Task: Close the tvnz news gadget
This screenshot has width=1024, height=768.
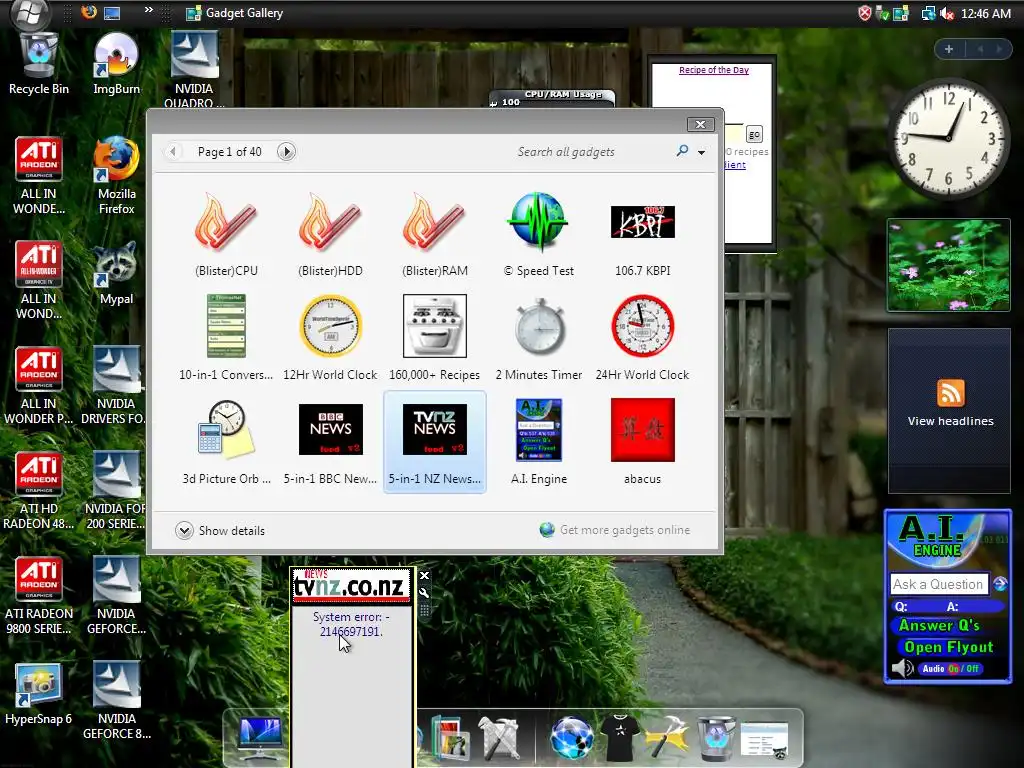Action: click(424, 575)
